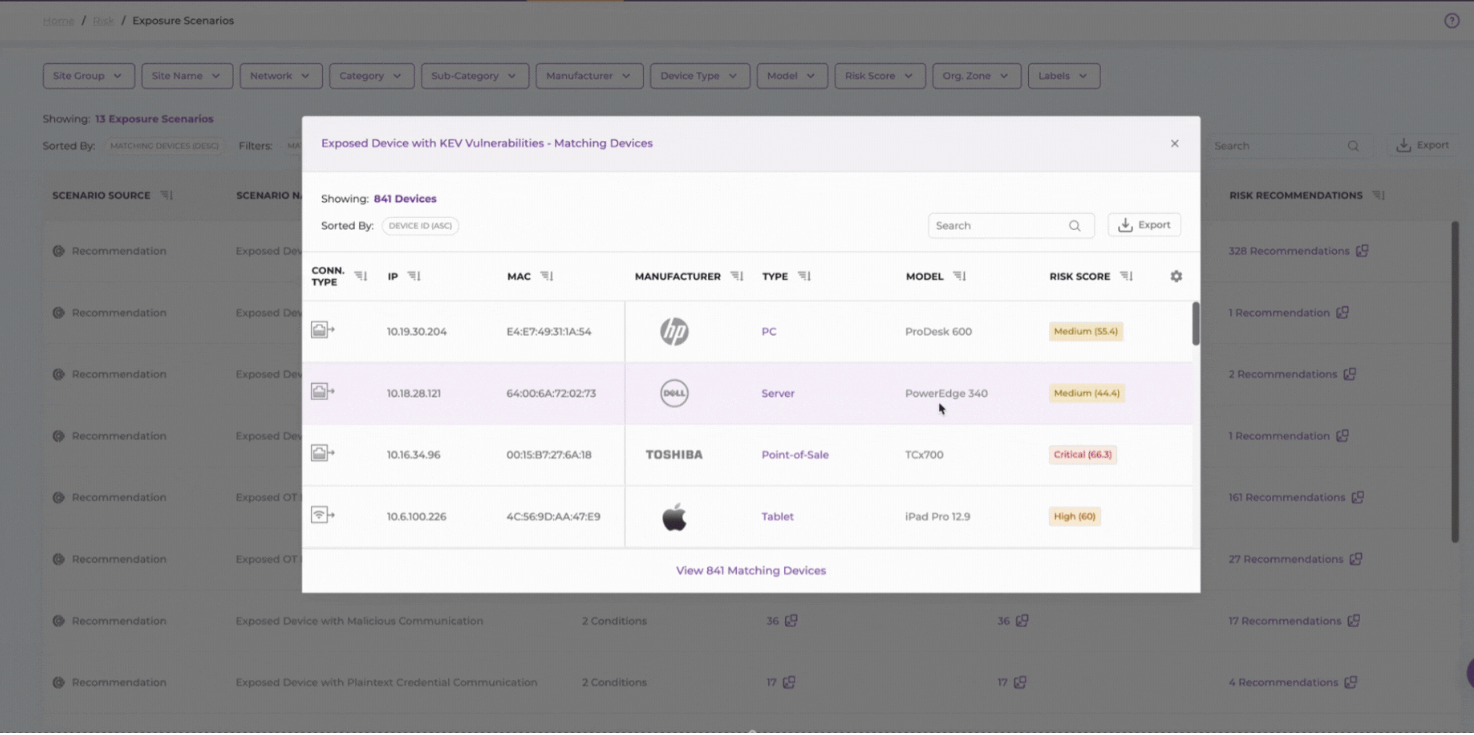Image resolution: width=1474 pixels, height=735 pixels.
Task: Open the Manufacturer filter dropdown
Action: pos(588,76)
